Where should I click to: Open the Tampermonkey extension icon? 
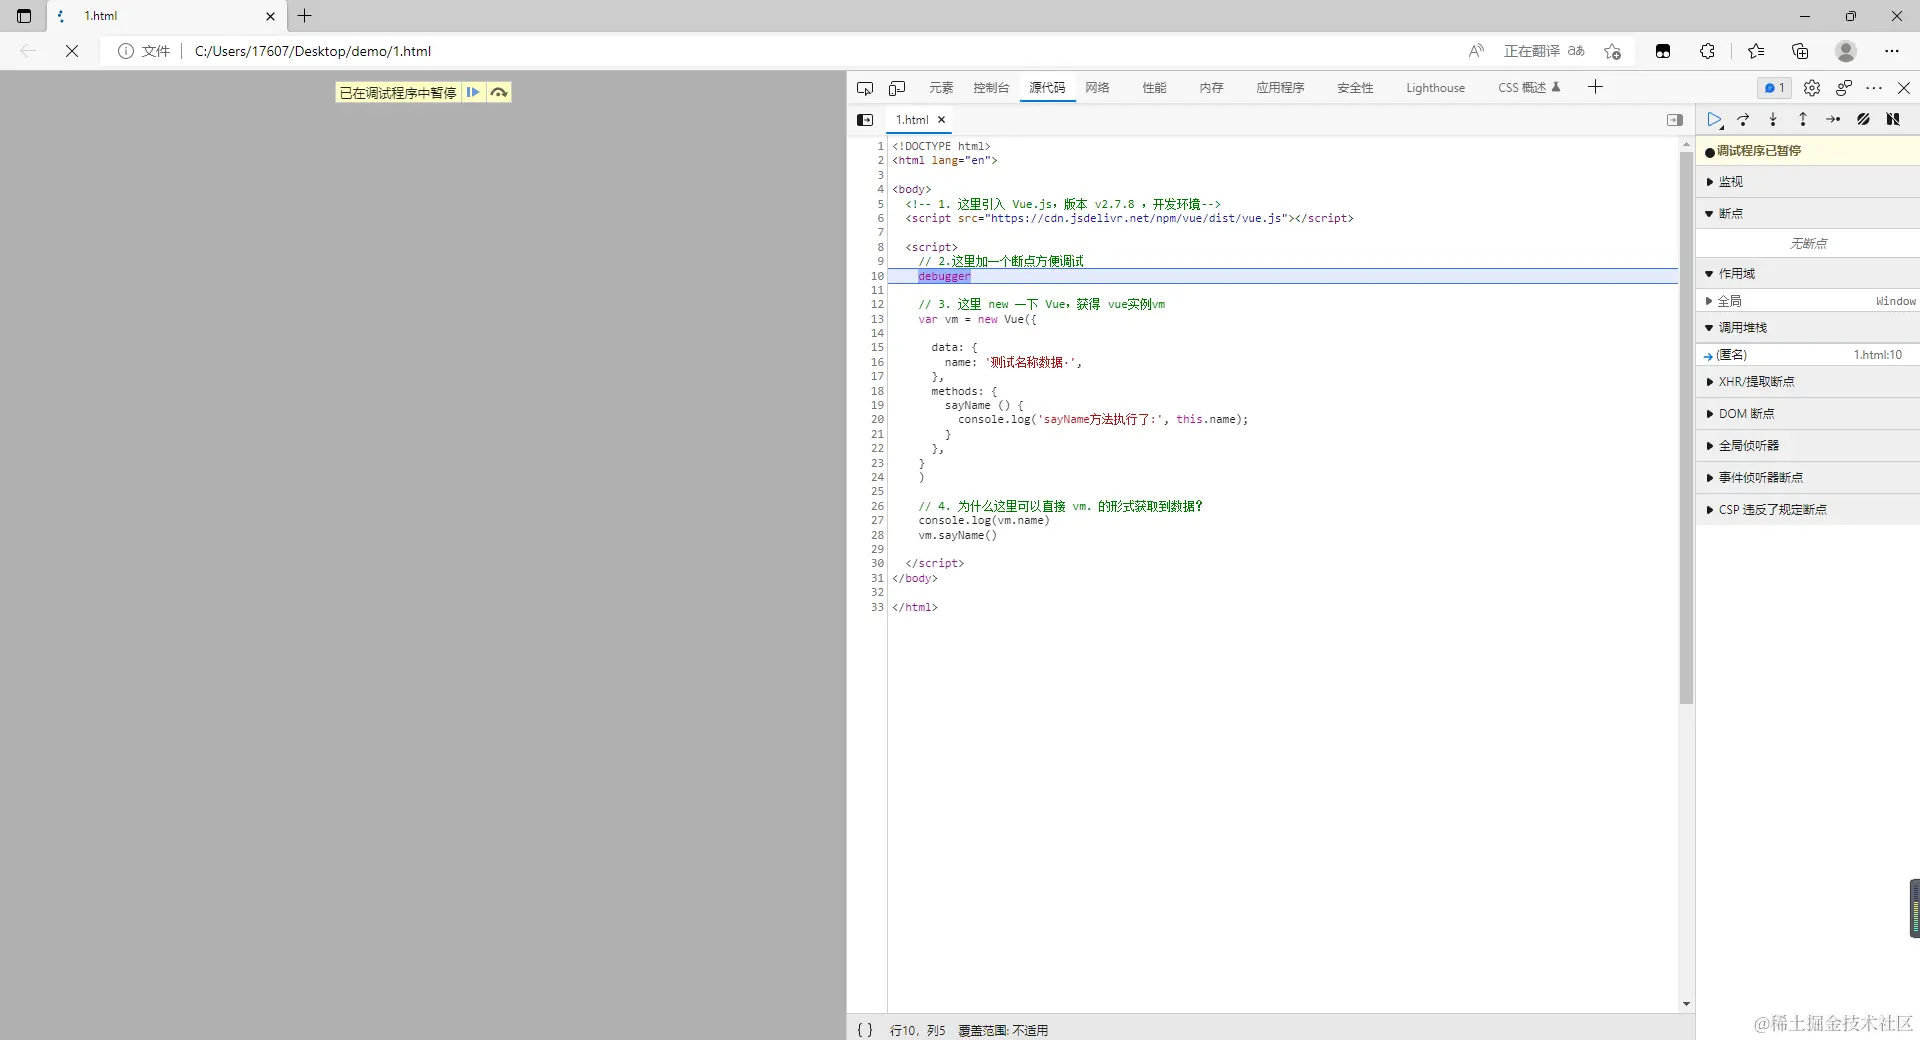click(x=1663, y=51)
